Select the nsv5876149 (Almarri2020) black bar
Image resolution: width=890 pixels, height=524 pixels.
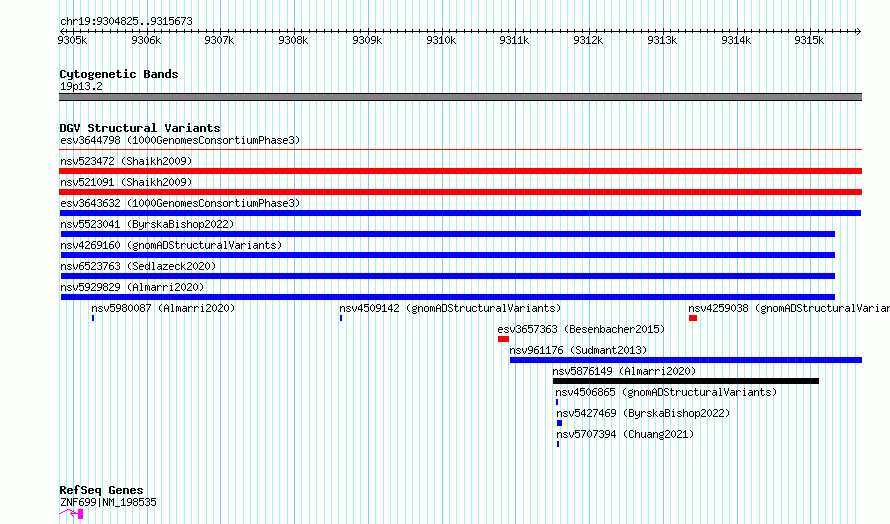coord(686,381)
